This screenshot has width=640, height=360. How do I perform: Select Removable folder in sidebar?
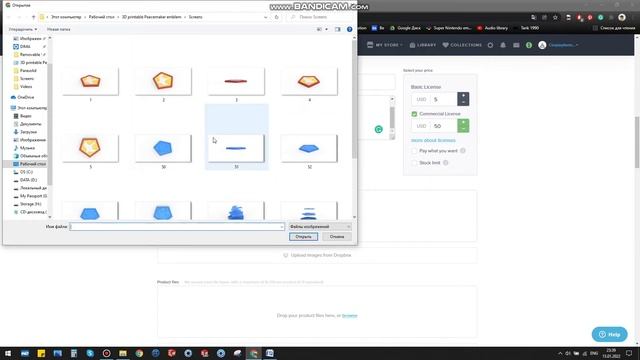point(30,55)
